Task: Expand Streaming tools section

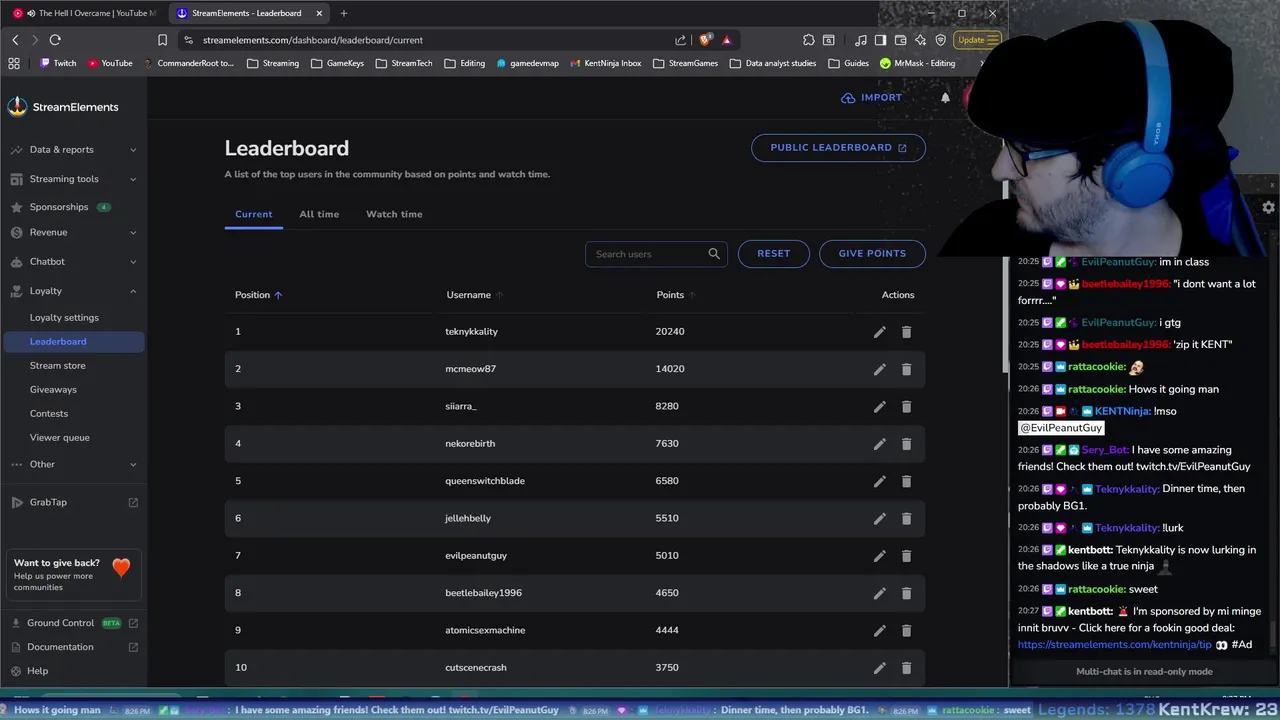Action: [x=73, y=179]
